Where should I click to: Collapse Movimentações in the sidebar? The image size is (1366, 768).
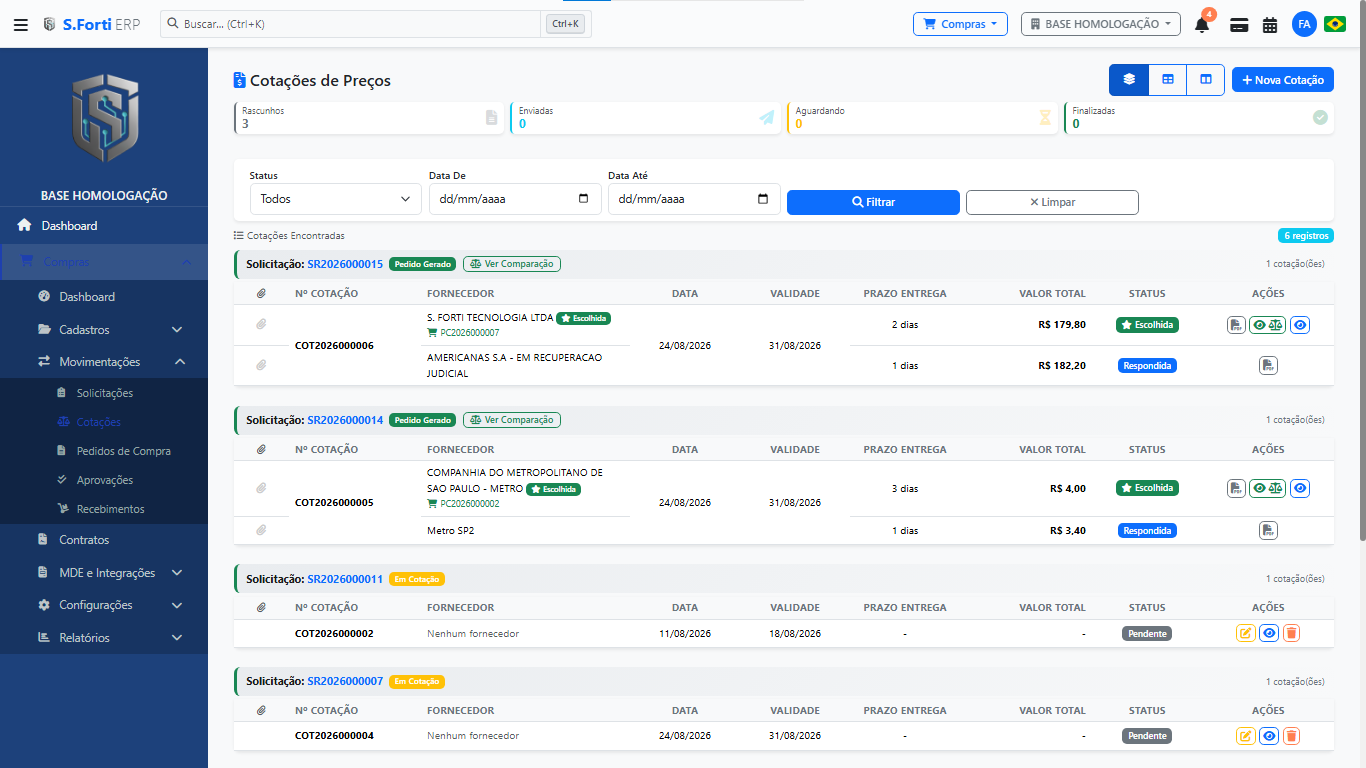click(104, 362)
